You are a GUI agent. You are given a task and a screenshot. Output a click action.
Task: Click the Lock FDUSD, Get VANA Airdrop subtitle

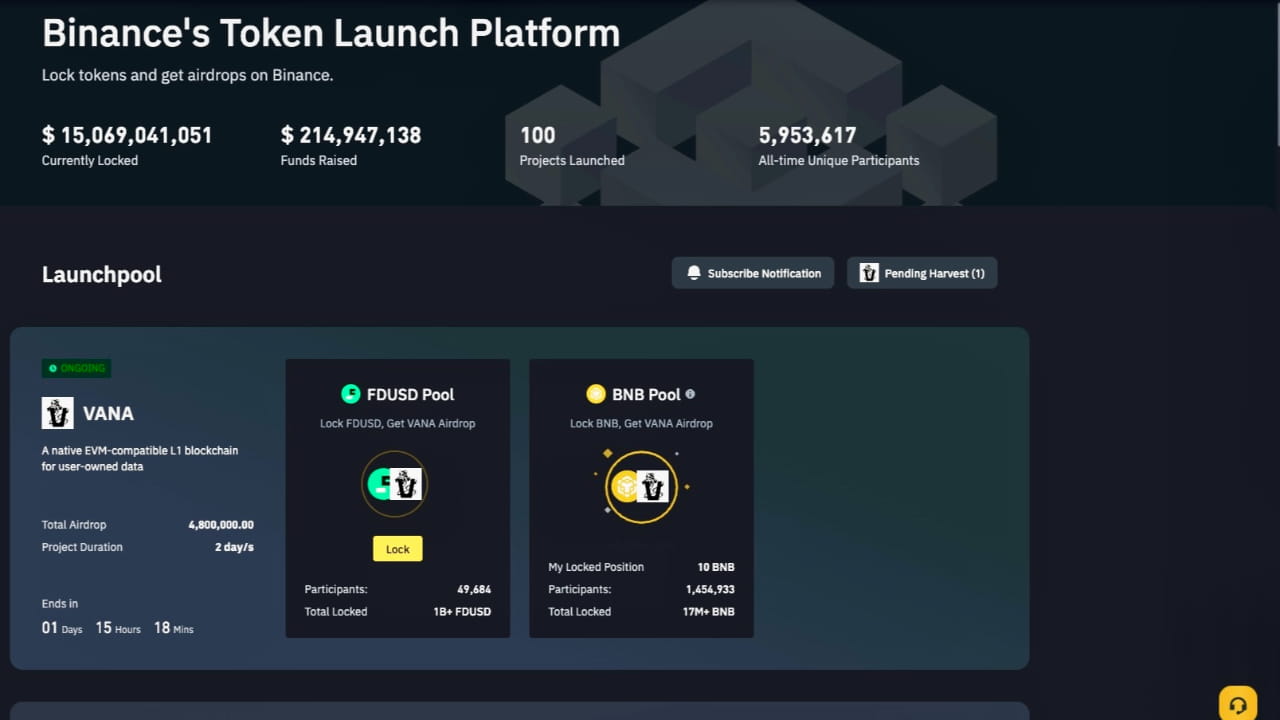tap(398, 423)
